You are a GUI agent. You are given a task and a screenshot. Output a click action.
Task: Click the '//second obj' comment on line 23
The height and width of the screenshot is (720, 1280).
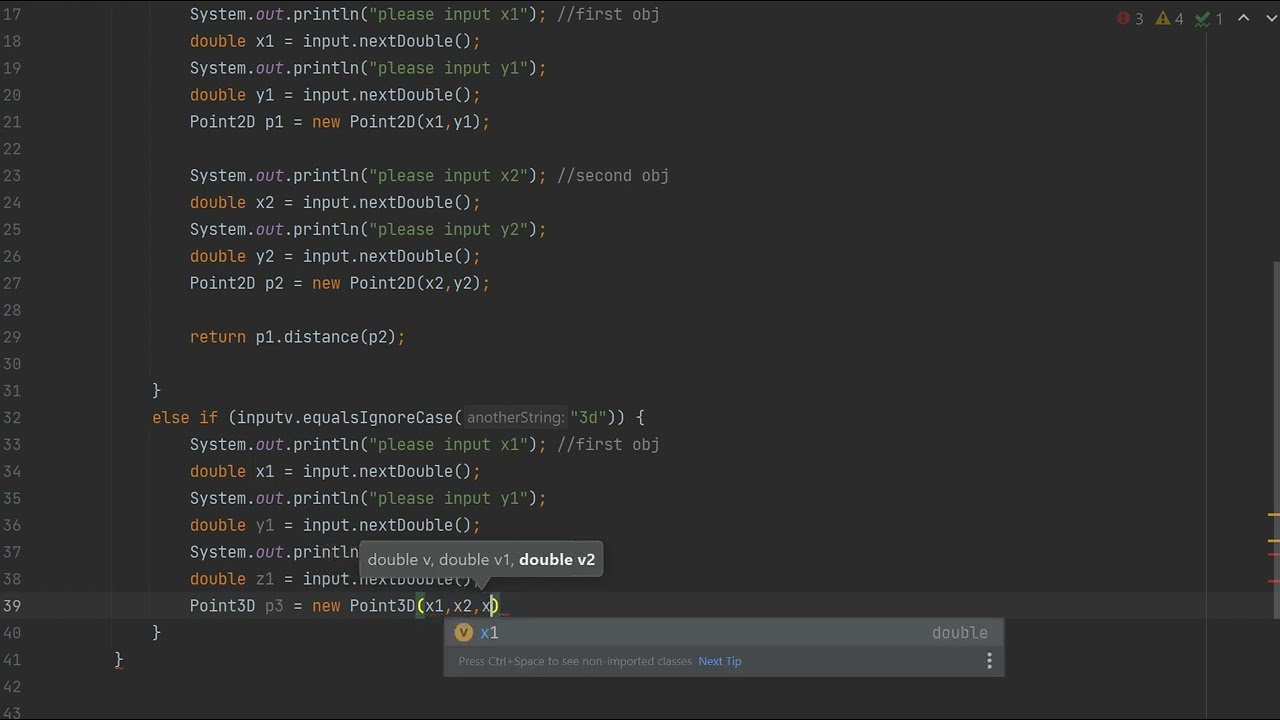613,176
